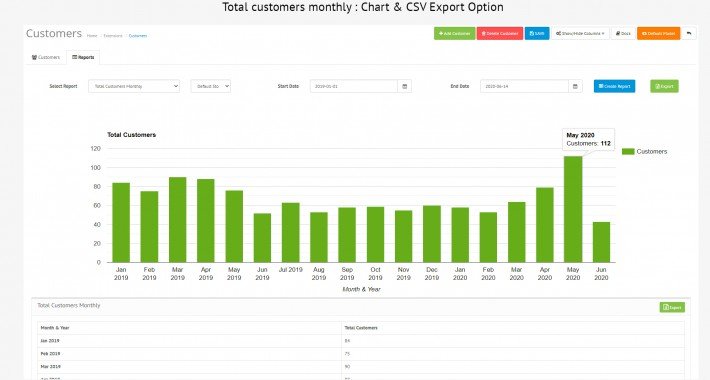
Task: Click the Home breadcrumb link
Action: [92, 36]
